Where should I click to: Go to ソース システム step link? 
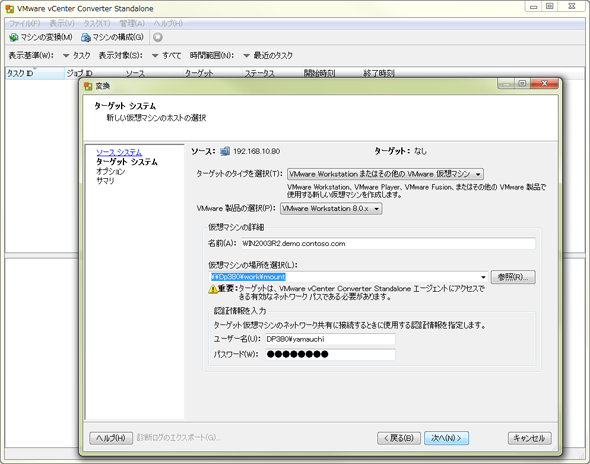[x=119, y=152]
